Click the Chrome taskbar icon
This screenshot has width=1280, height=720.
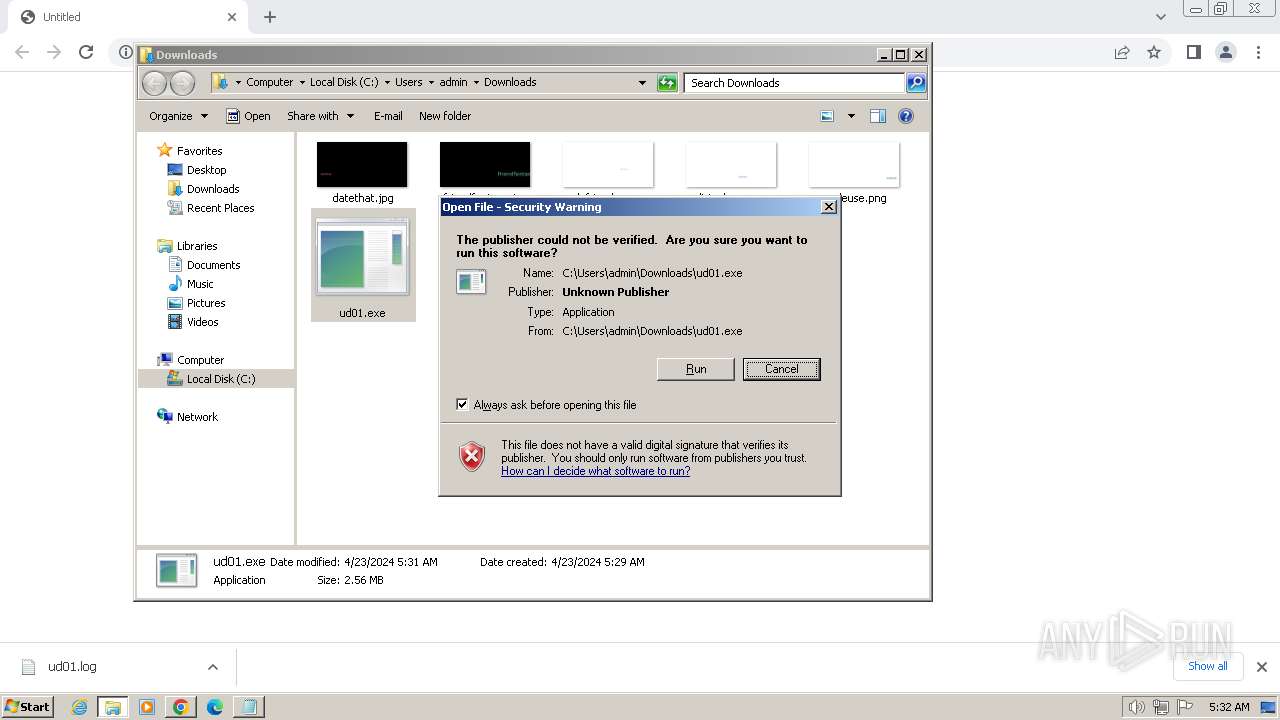181,707
